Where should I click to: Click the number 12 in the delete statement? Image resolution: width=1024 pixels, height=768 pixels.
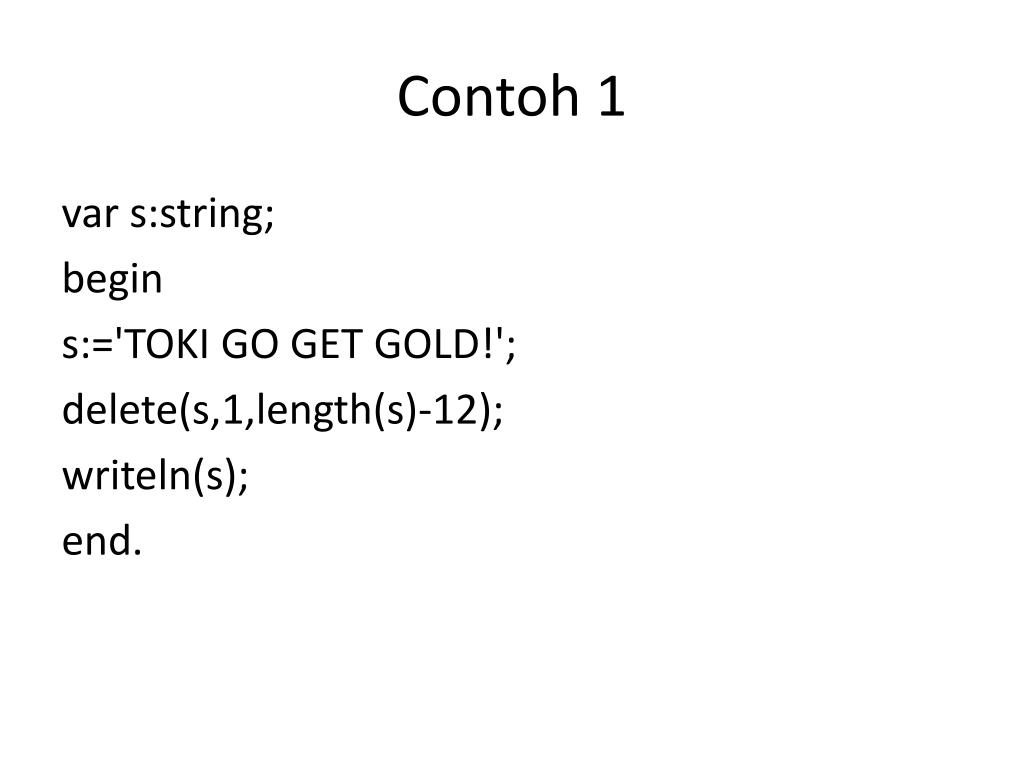click(456, 410)
